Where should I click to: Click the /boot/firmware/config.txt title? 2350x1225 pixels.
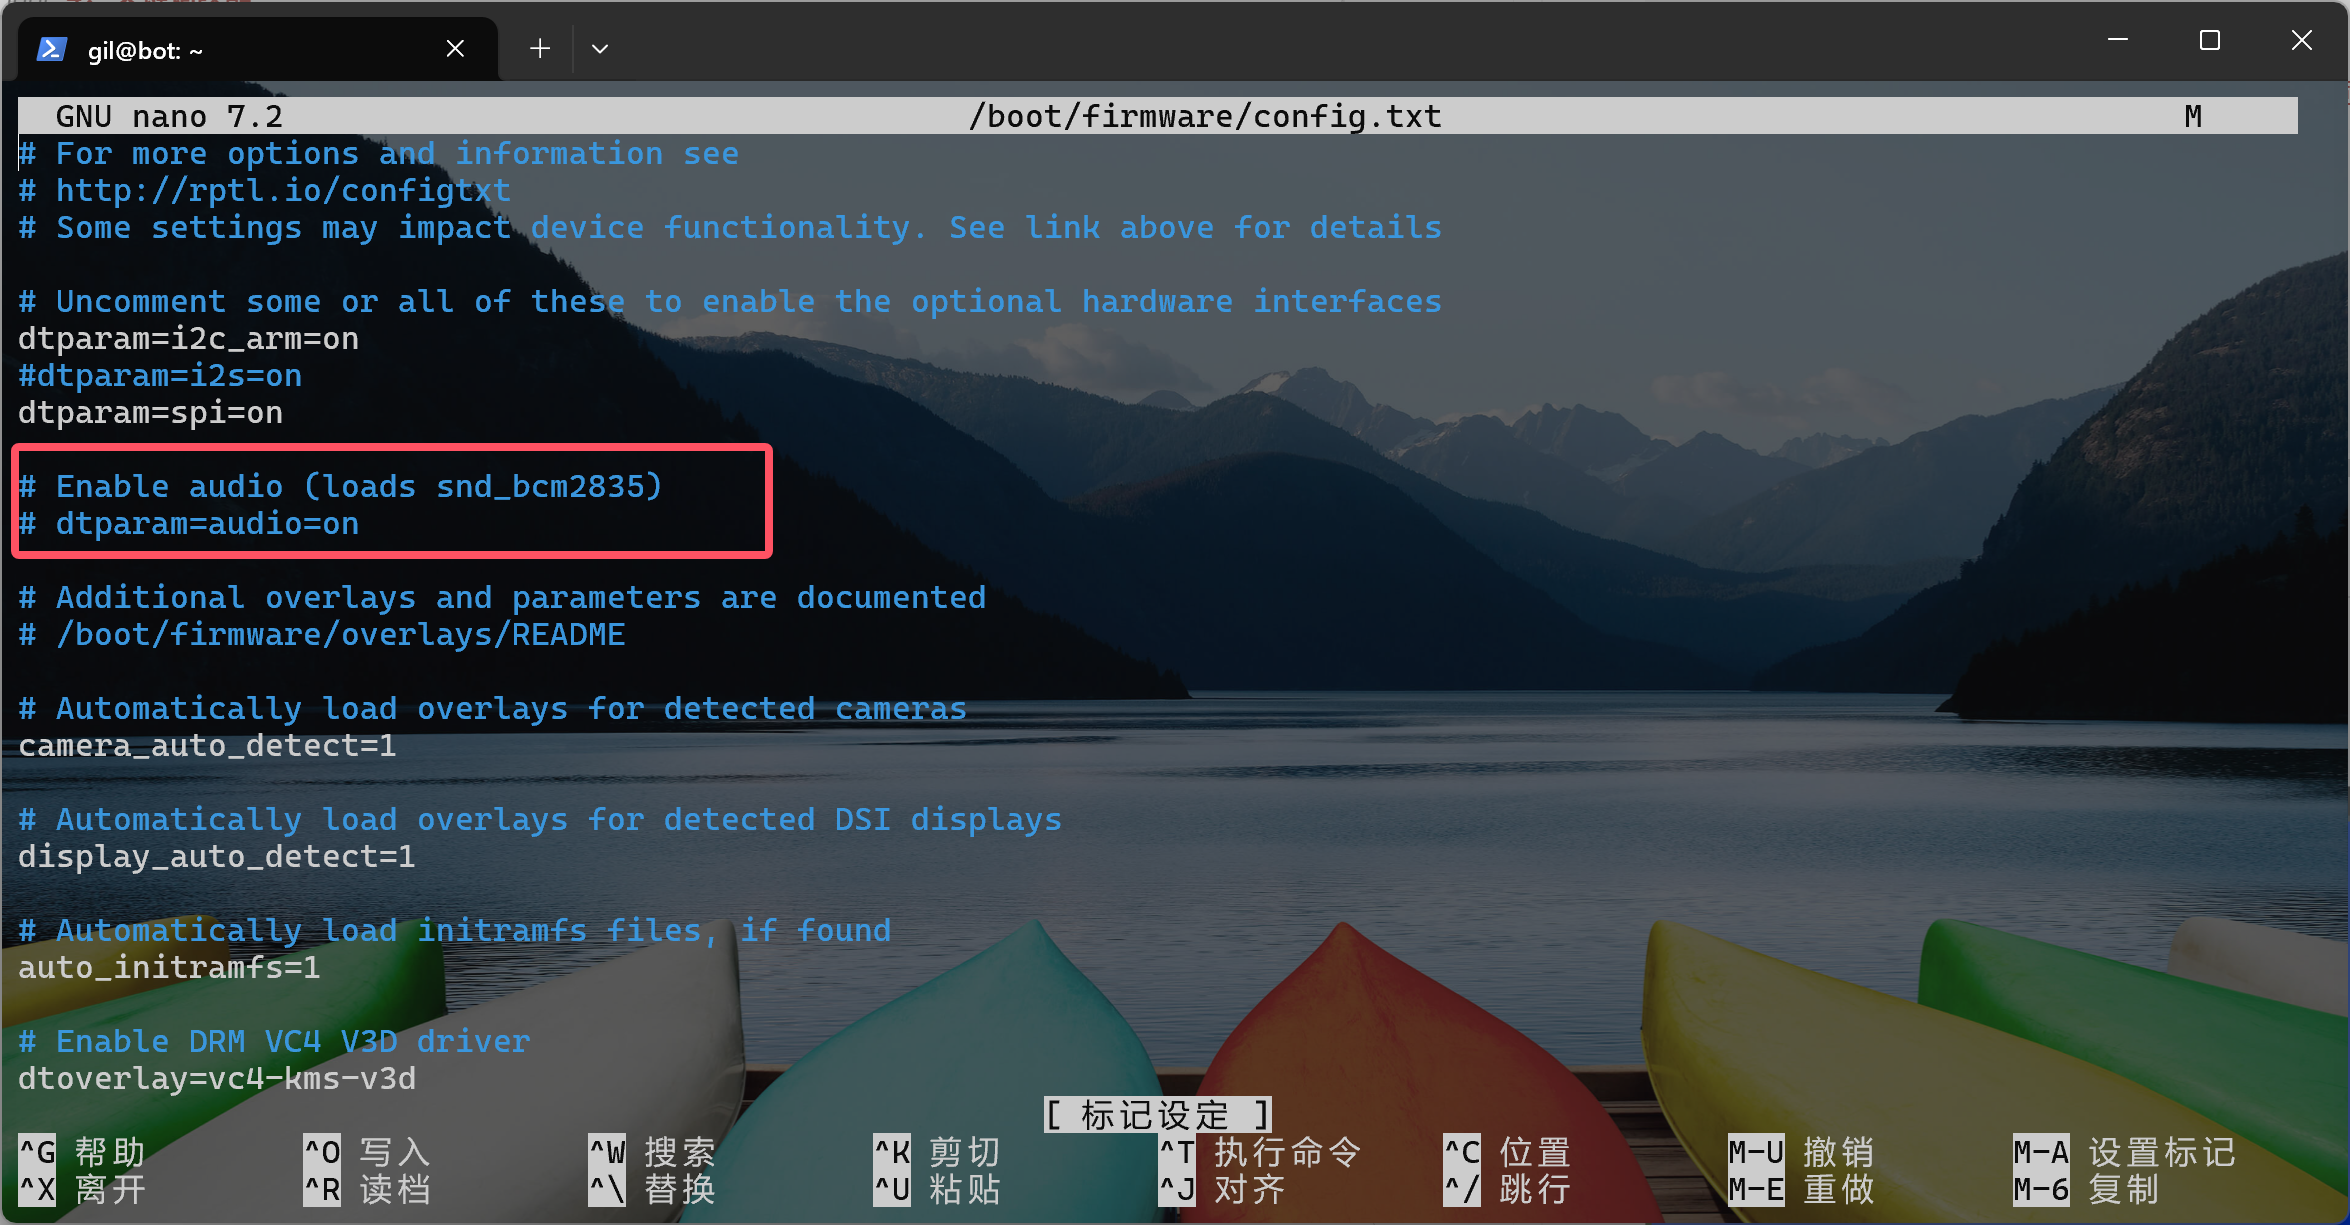click(1205, 116)
